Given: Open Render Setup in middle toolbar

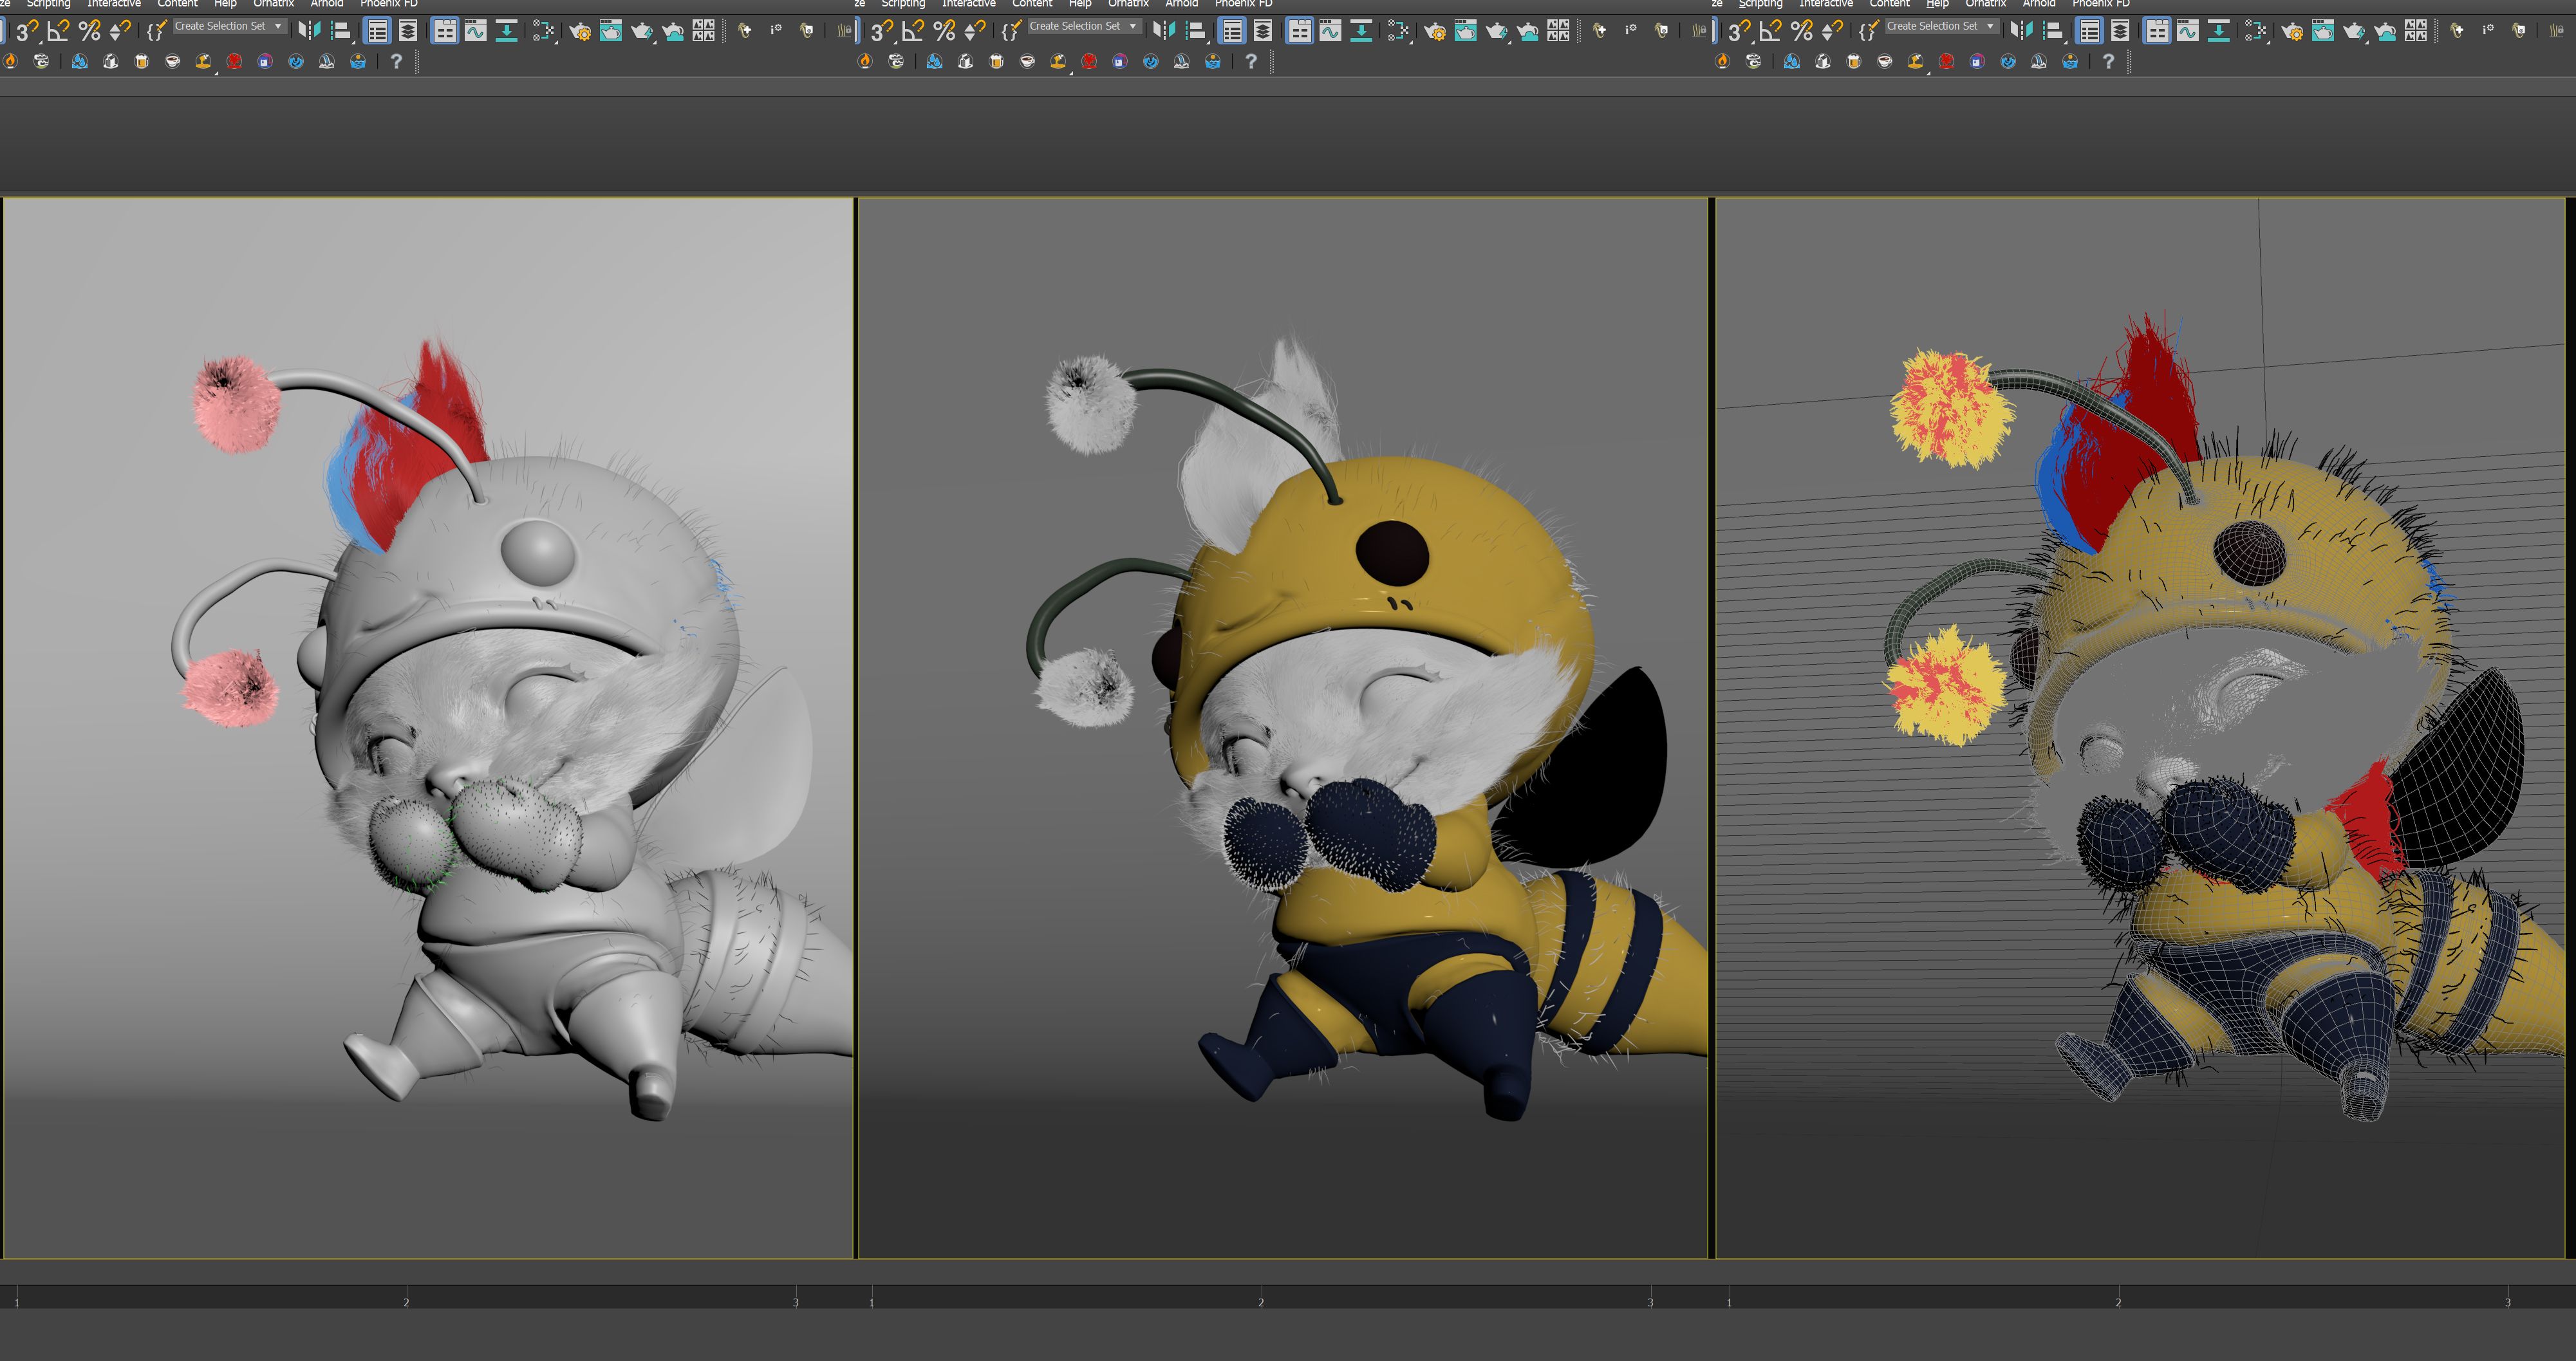Looking at the screenshot, I should click(x=1434, y=32).
